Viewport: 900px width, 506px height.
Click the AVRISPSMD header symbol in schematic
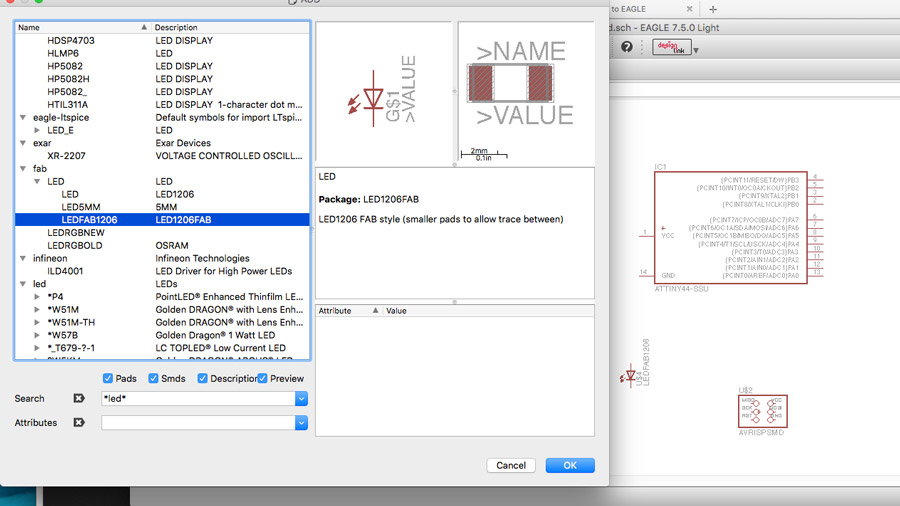click(x=762, y=411)
